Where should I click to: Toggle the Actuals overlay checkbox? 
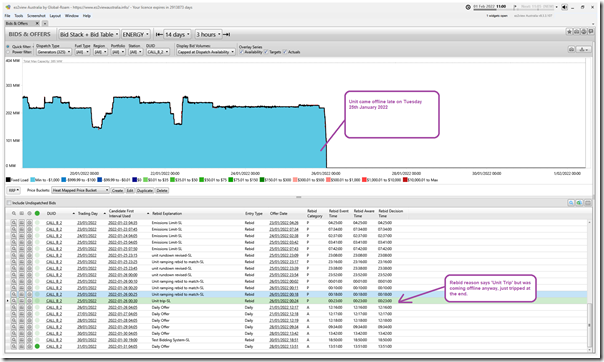click(x=285, y=52)
